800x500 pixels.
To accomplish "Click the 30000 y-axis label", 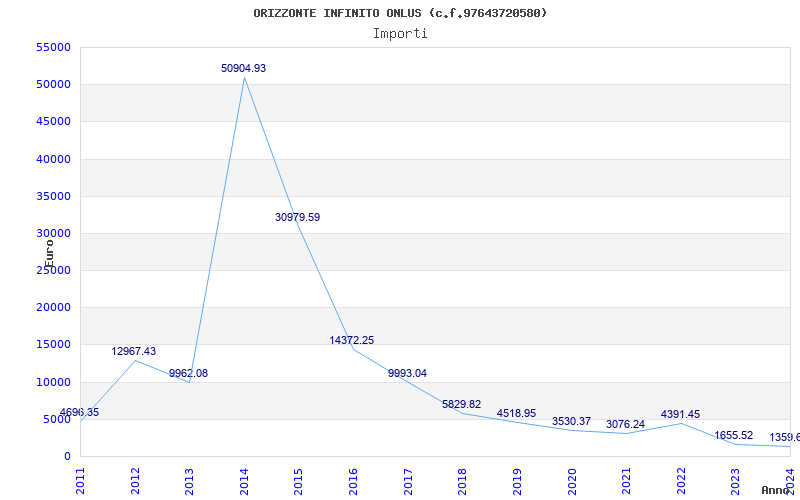I will 53,234.
